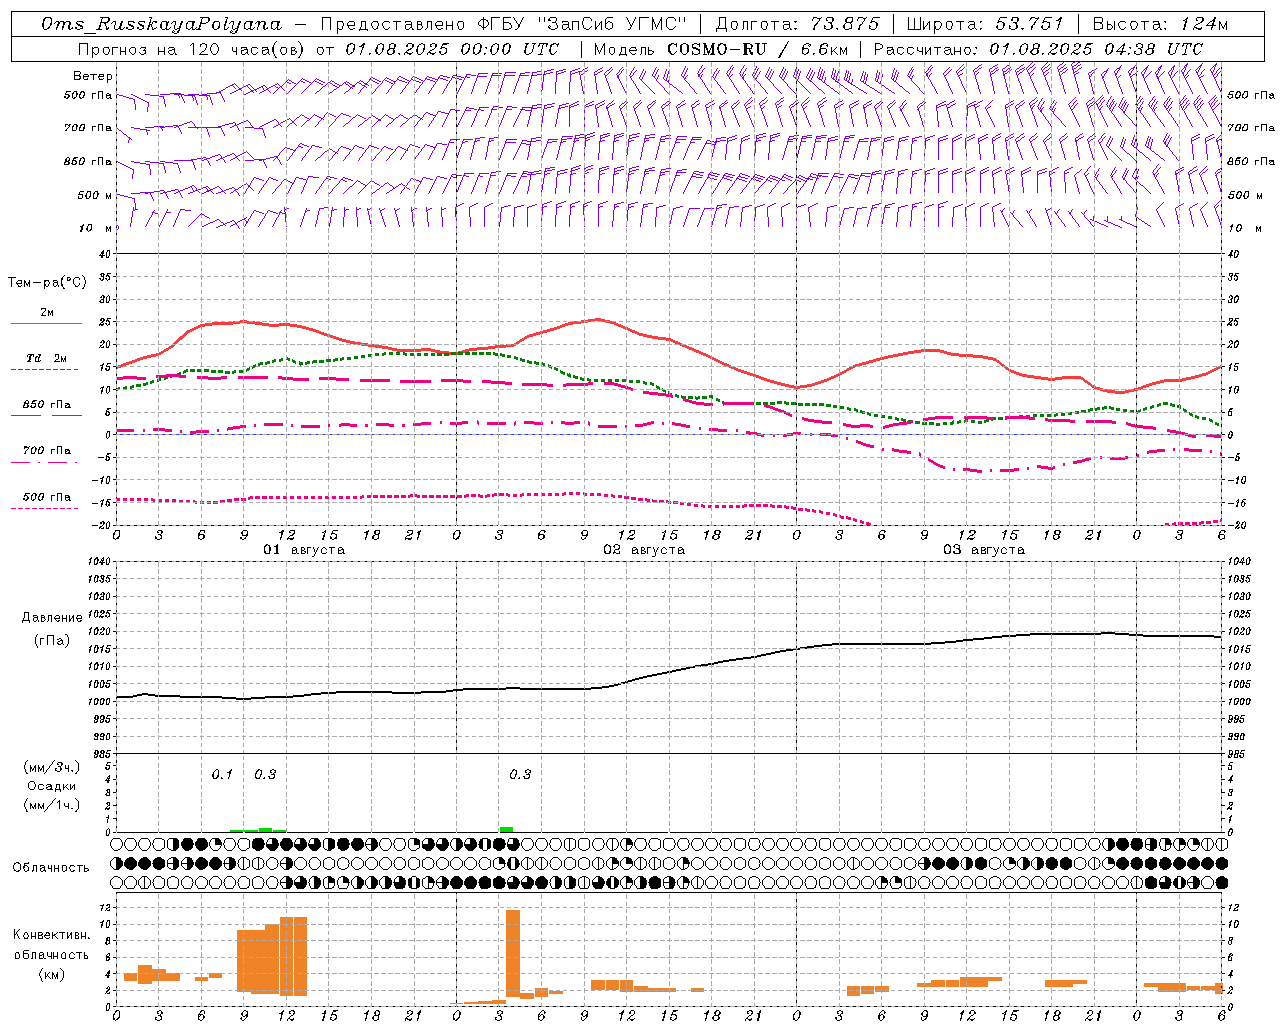
Task: Click the 0.1 precipitation value
Action: click(x=222, y=775)
